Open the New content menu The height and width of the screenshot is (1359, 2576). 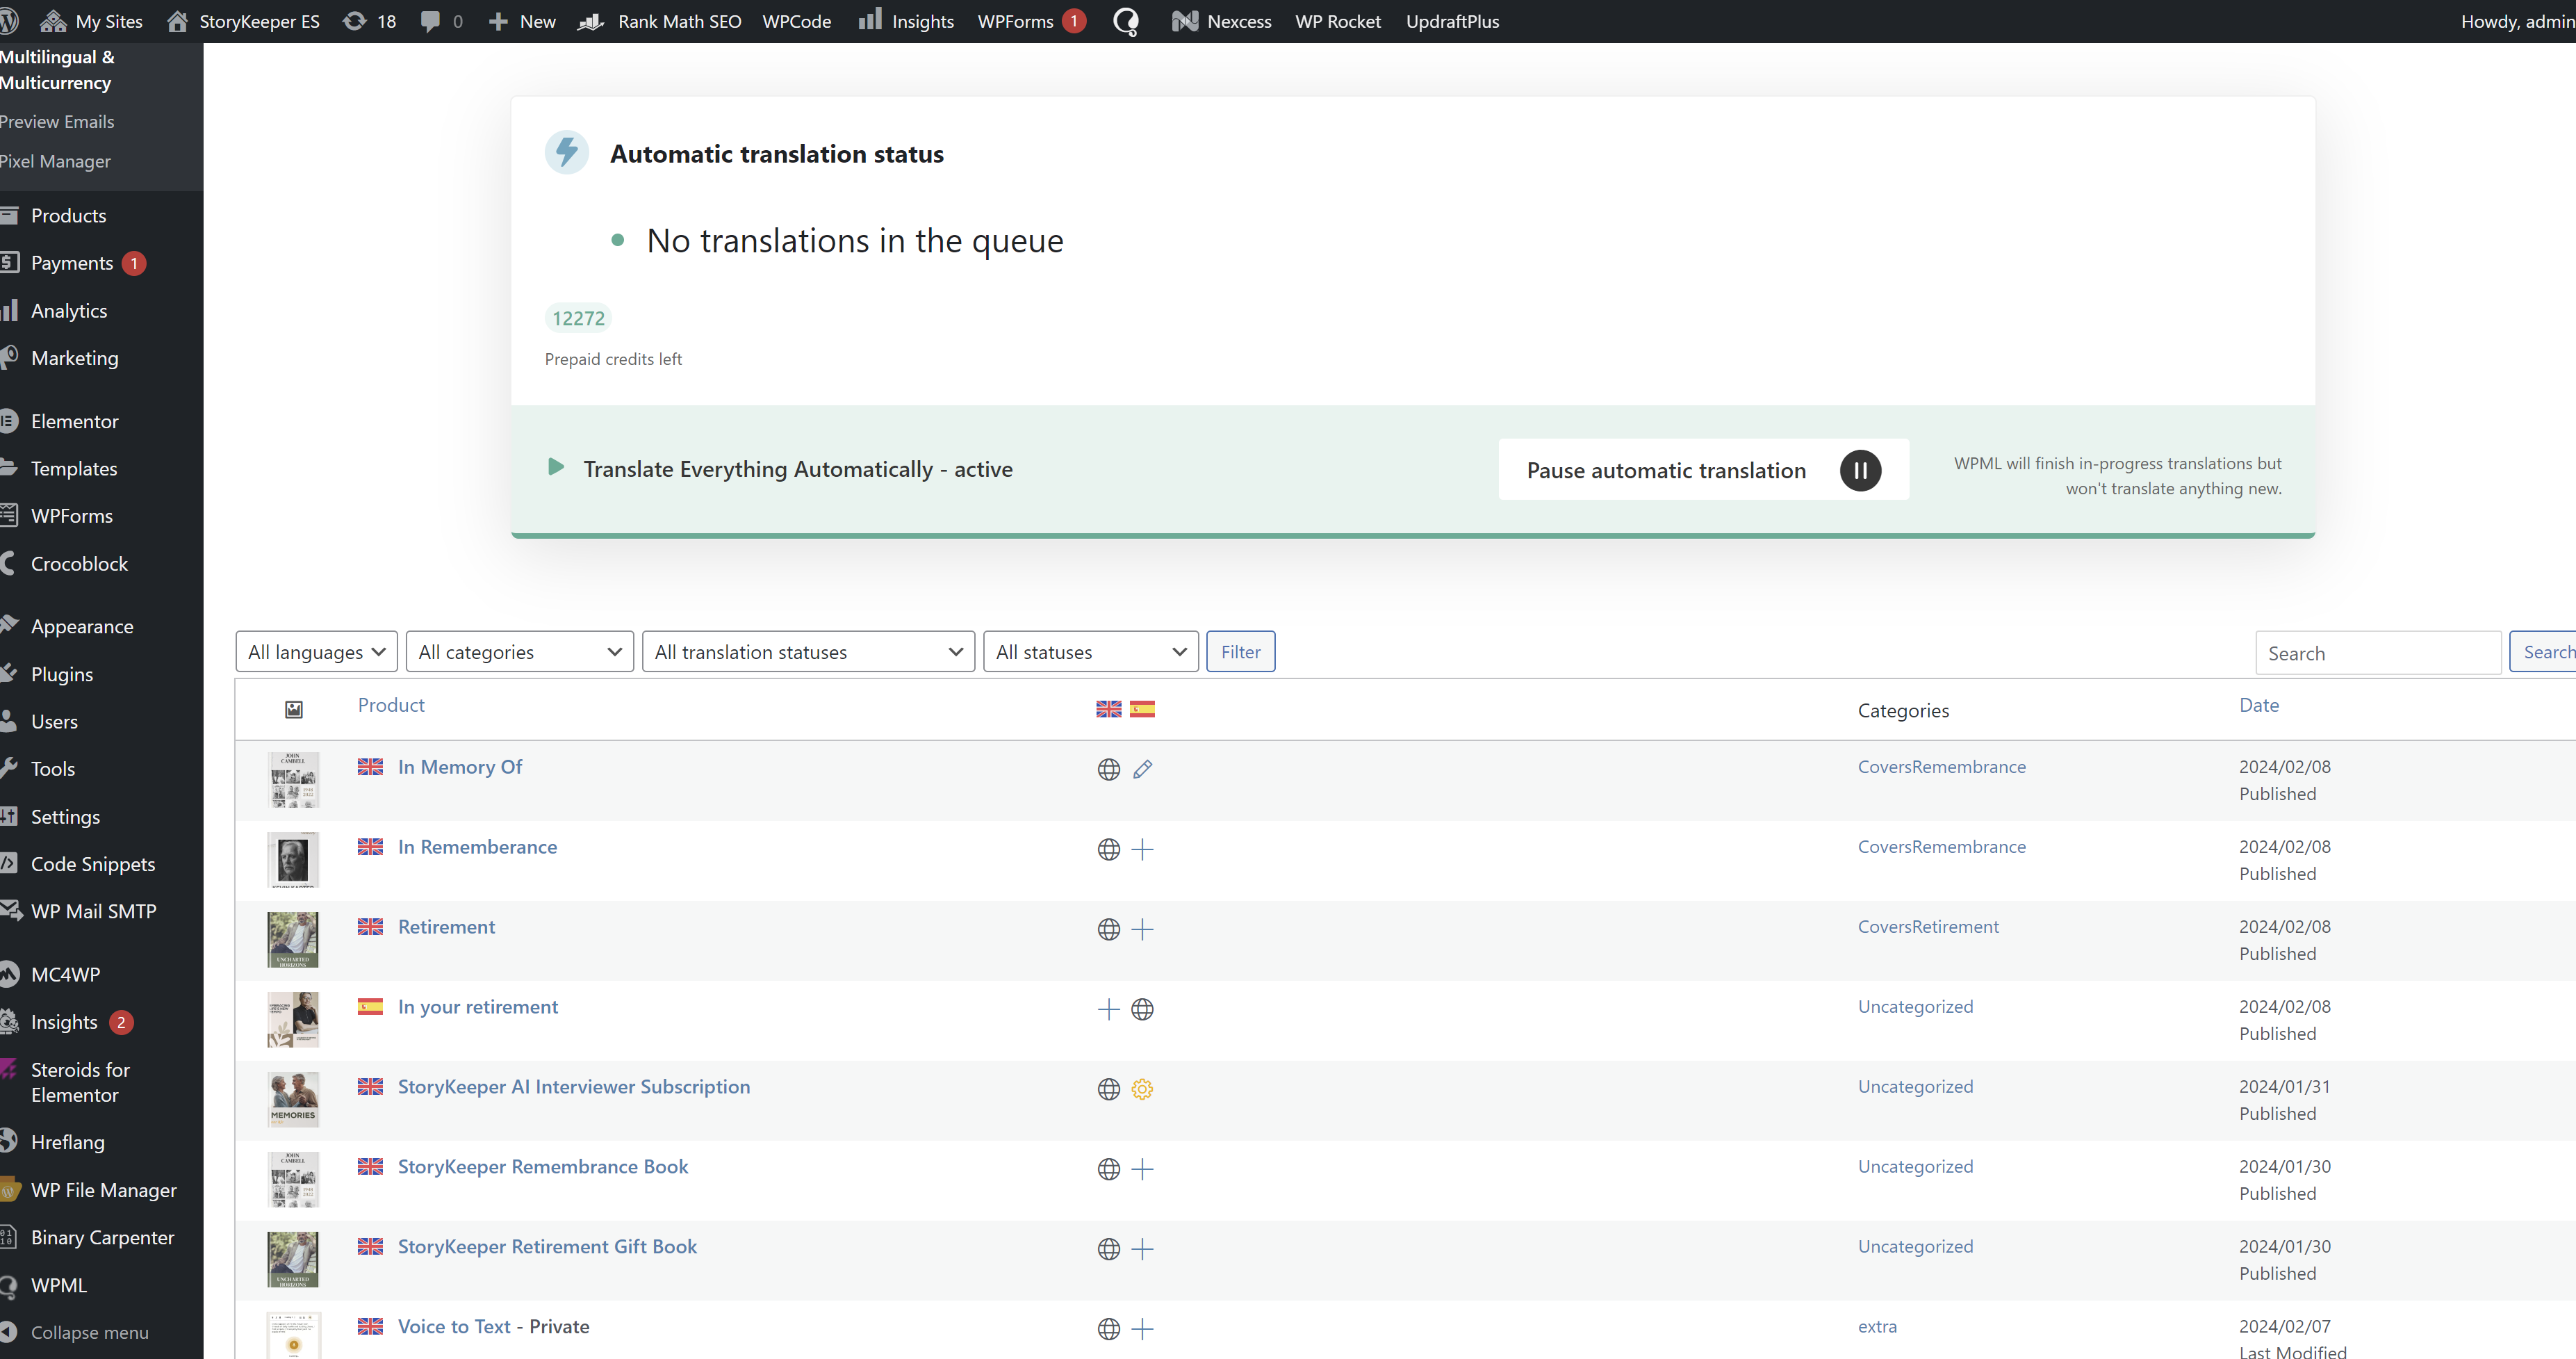click(522, 21)
